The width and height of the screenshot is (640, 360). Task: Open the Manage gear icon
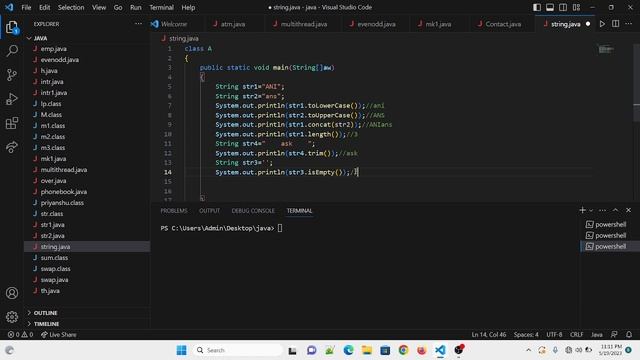click(12, 316)
